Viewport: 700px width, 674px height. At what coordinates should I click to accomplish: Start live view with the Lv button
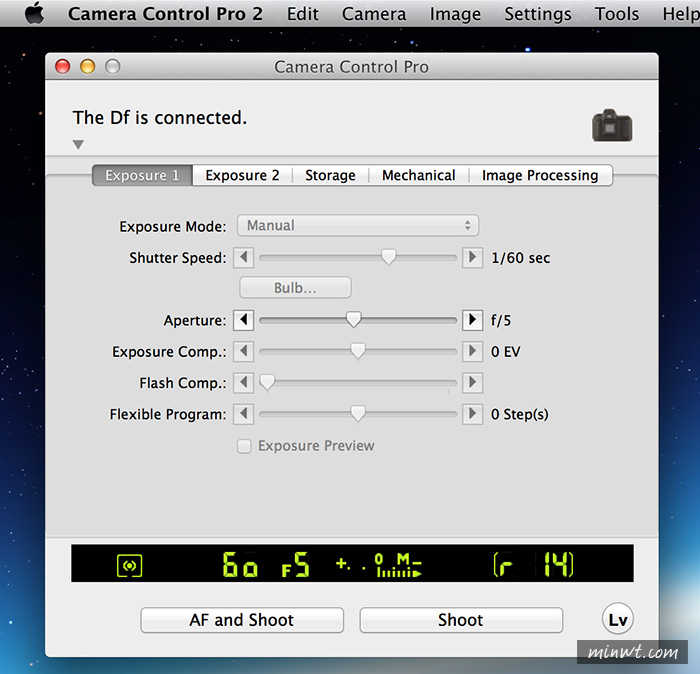click(x=618, y=619)
